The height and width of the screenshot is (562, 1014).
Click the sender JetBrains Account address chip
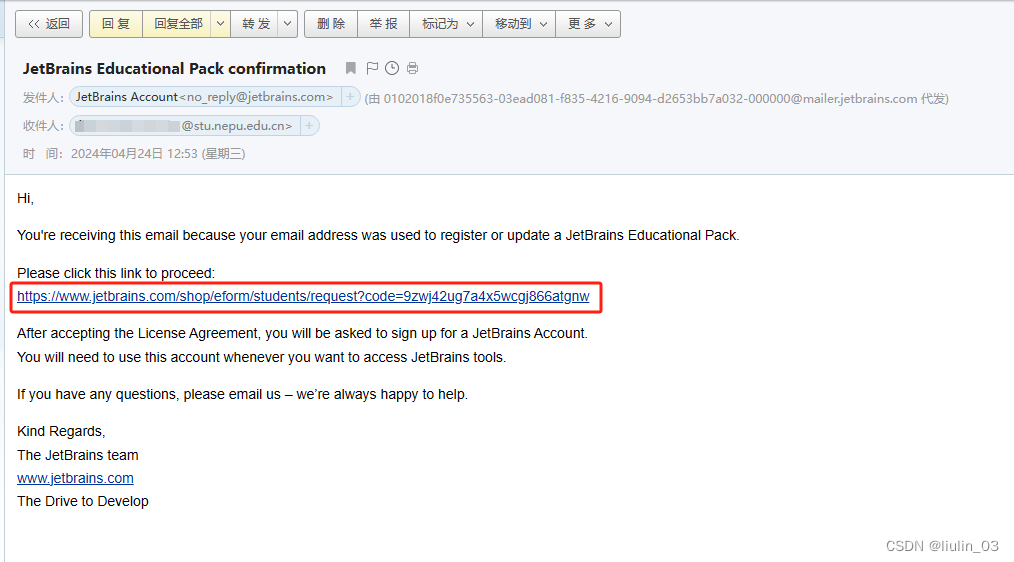point(204,97)
